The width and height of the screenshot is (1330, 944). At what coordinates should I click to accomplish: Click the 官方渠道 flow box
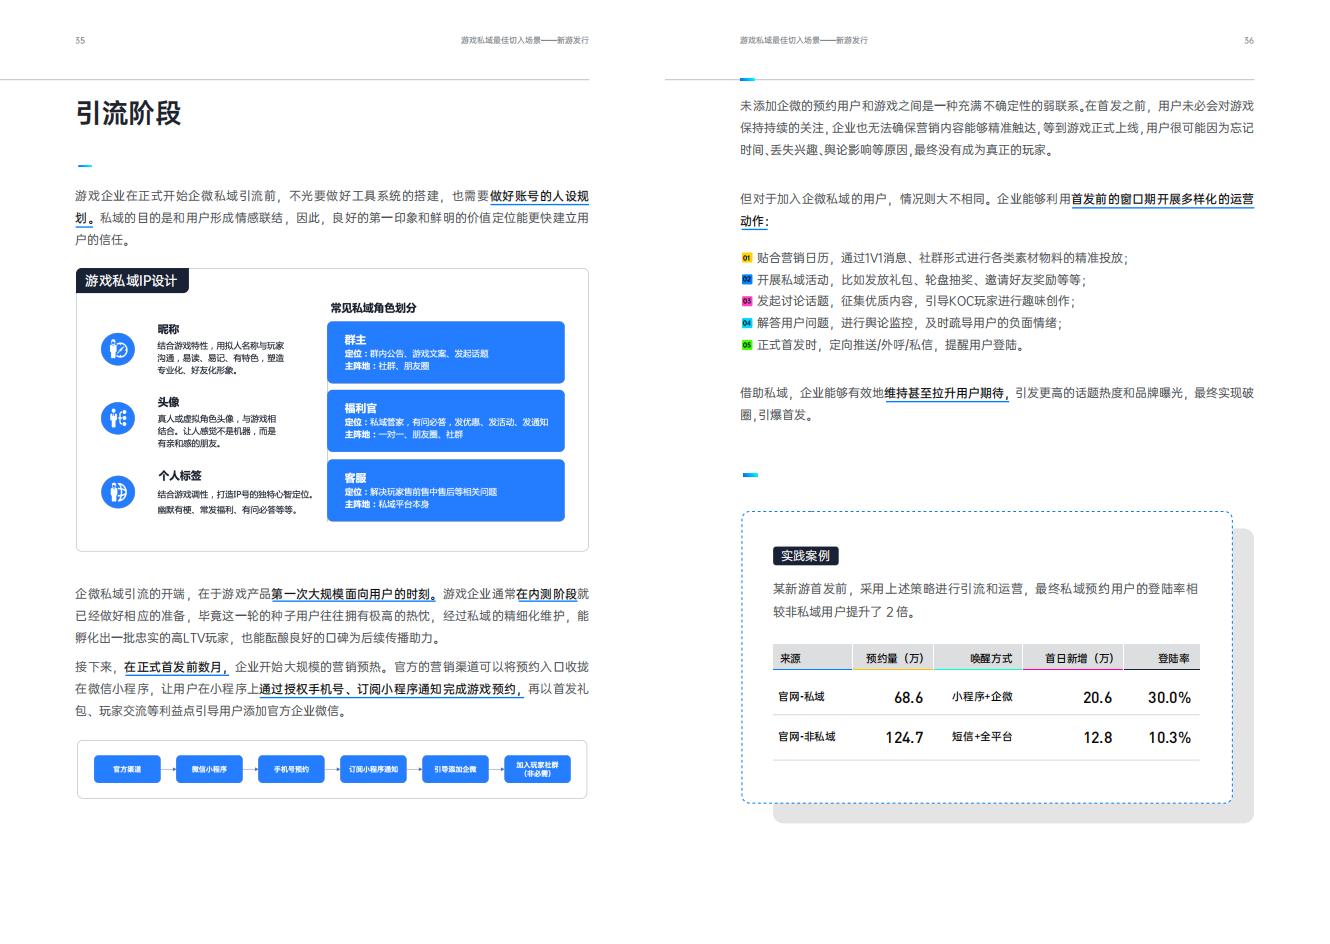(x=127, y=769)
